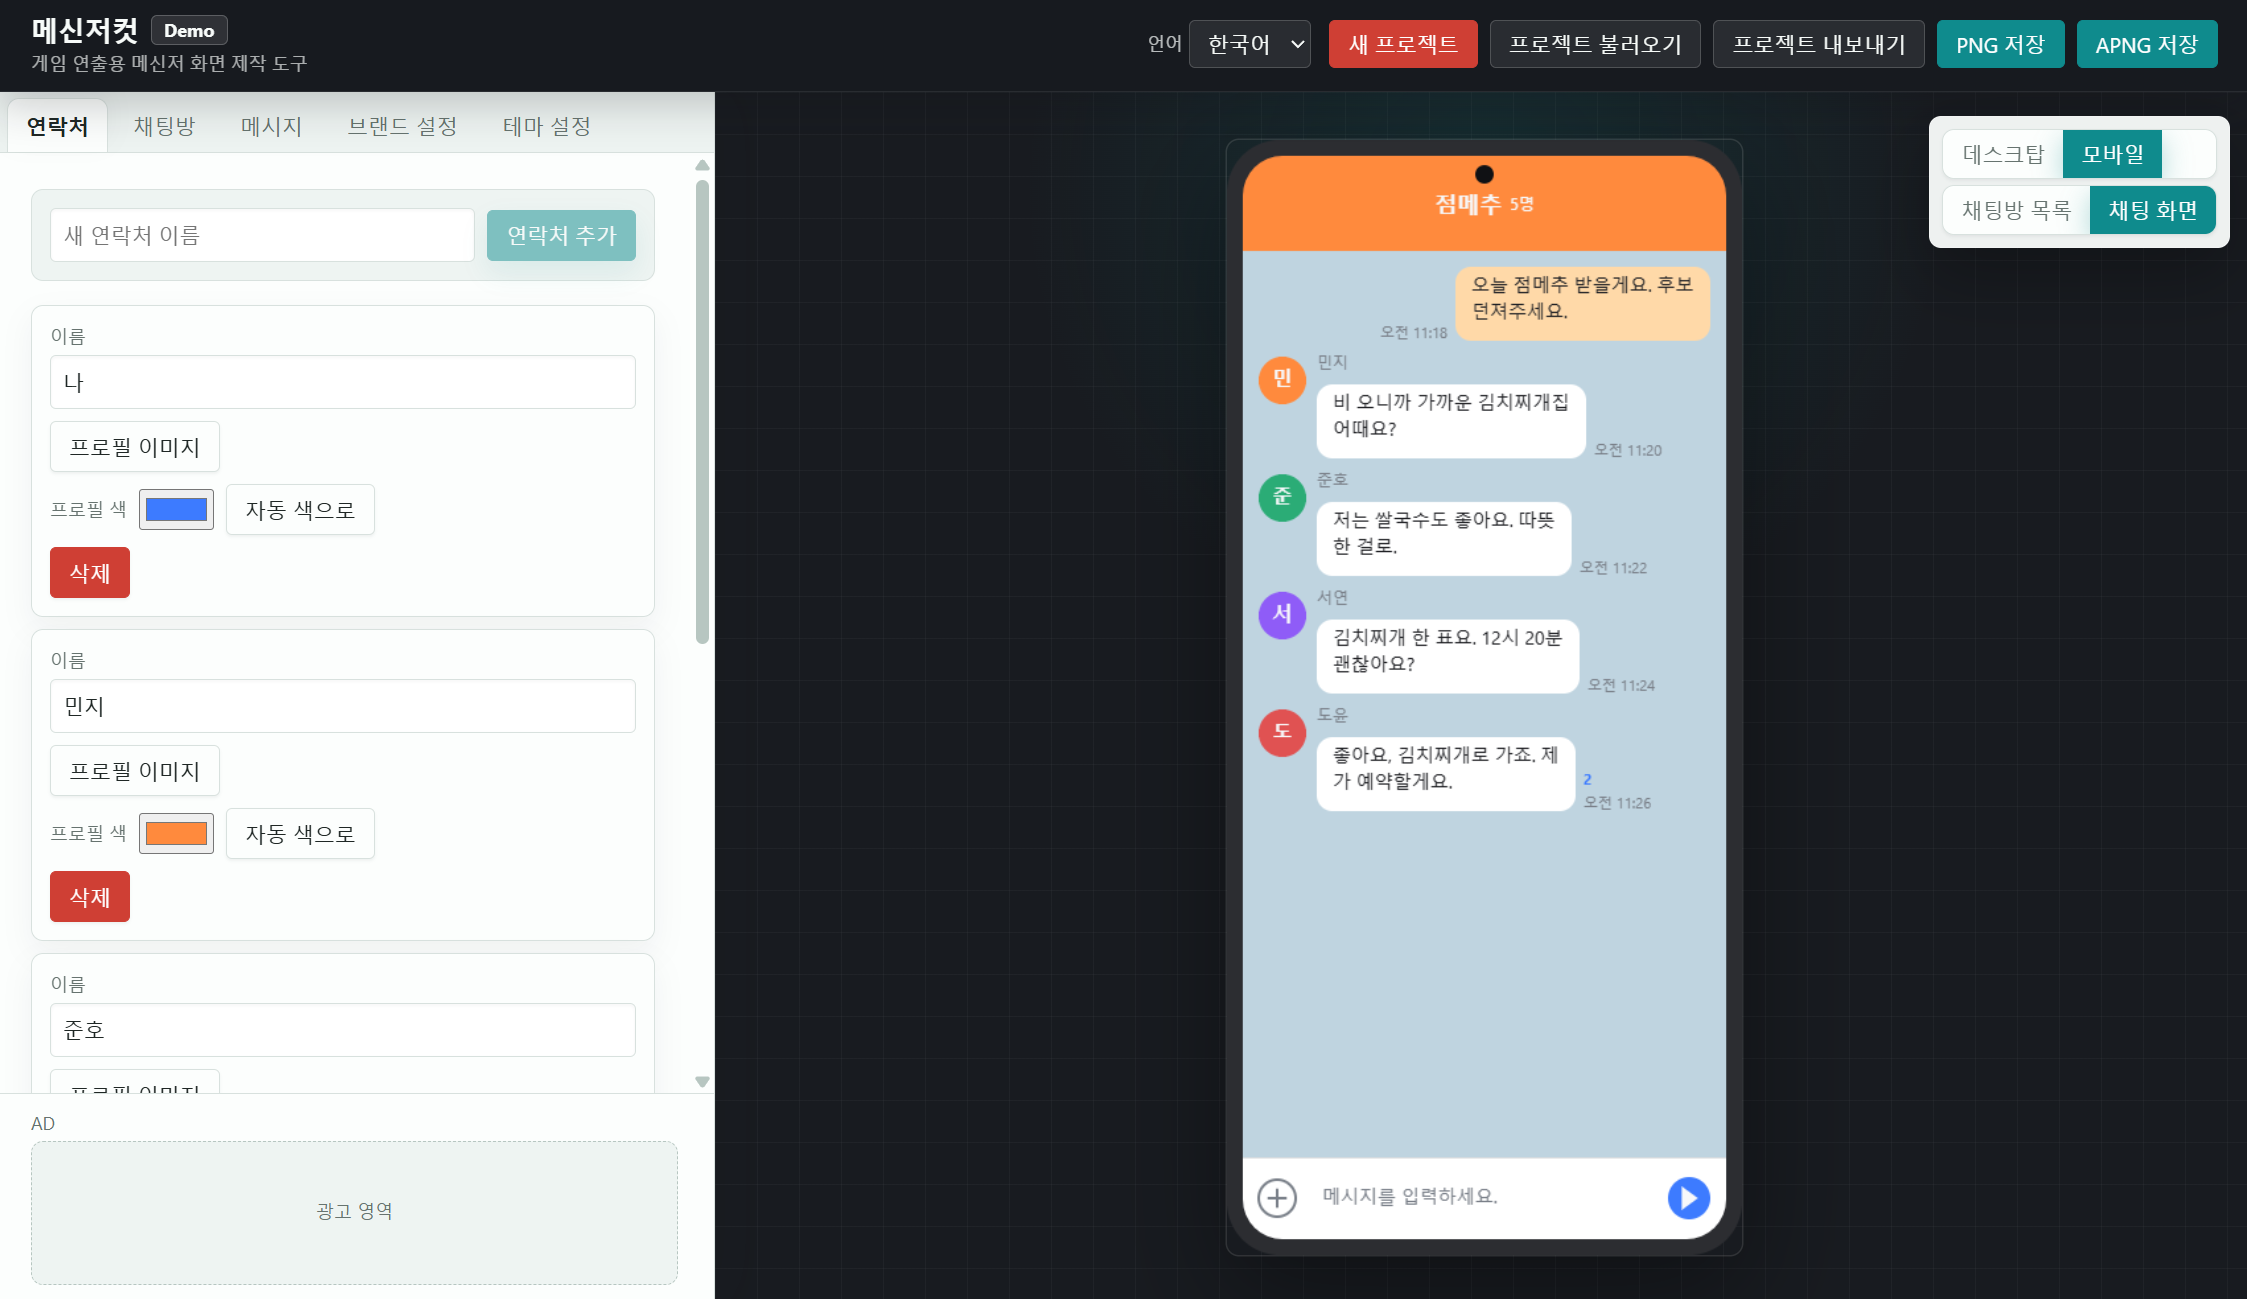
Task: Click the message bubble about 김치찌개집
Action: click(1451, 421)
